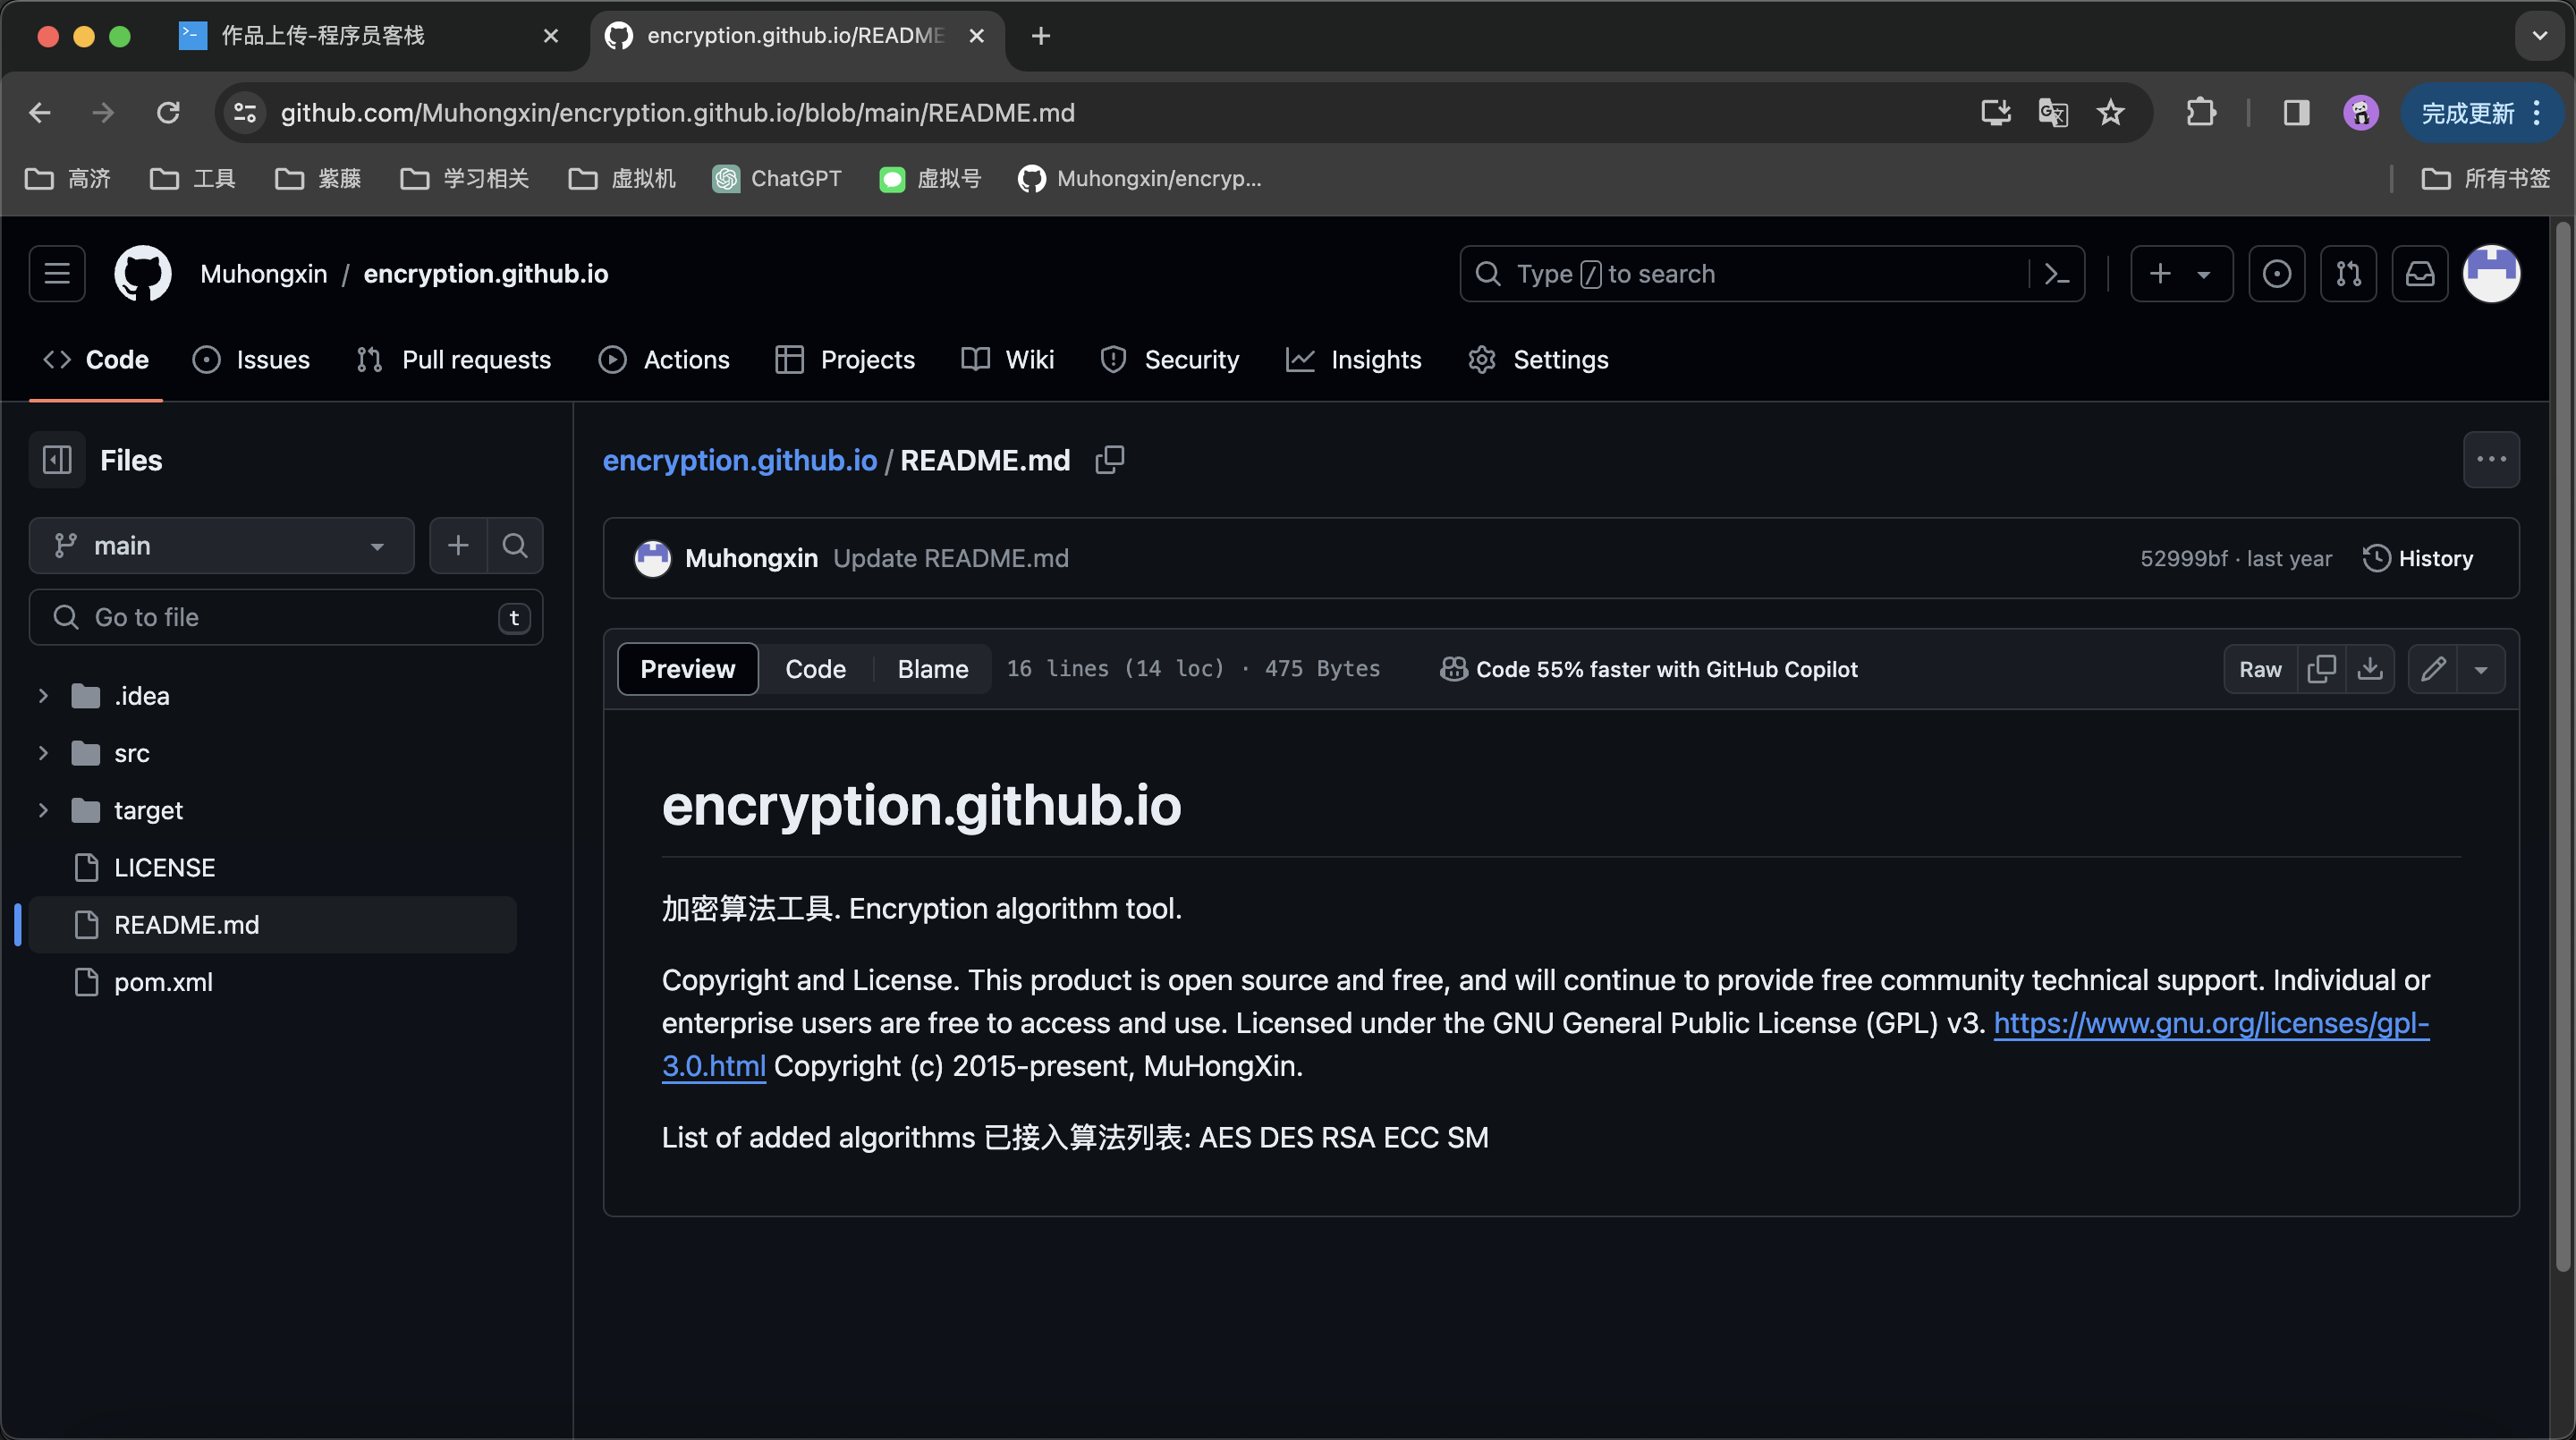2576x1440 pixels.
Task: Click the branch selector dropdown for main
Action: coord(219,545)
